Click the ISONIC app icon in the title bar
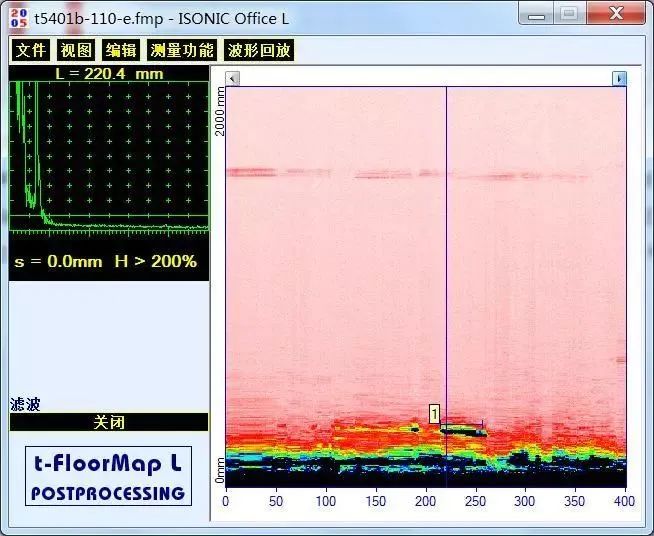Viewport: 654px width, 536px height. pos(18,18)
